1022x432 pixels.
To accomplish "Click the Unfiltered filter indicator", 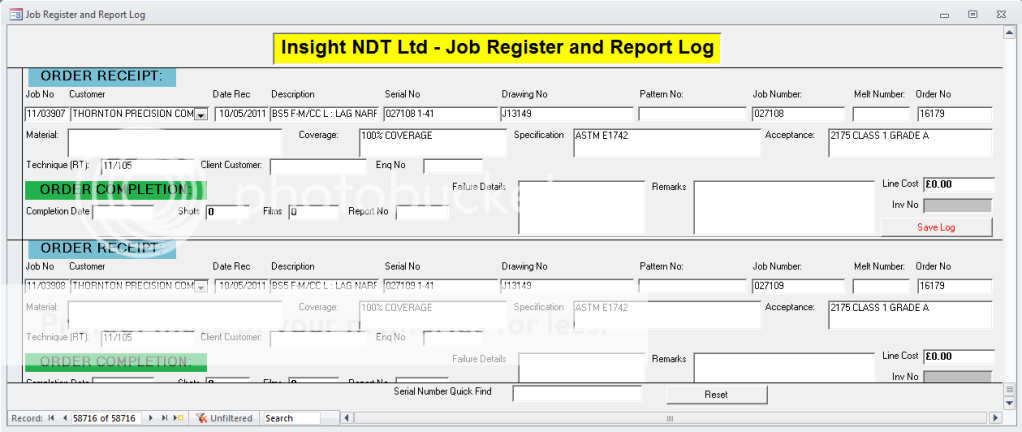I will 224,418.
